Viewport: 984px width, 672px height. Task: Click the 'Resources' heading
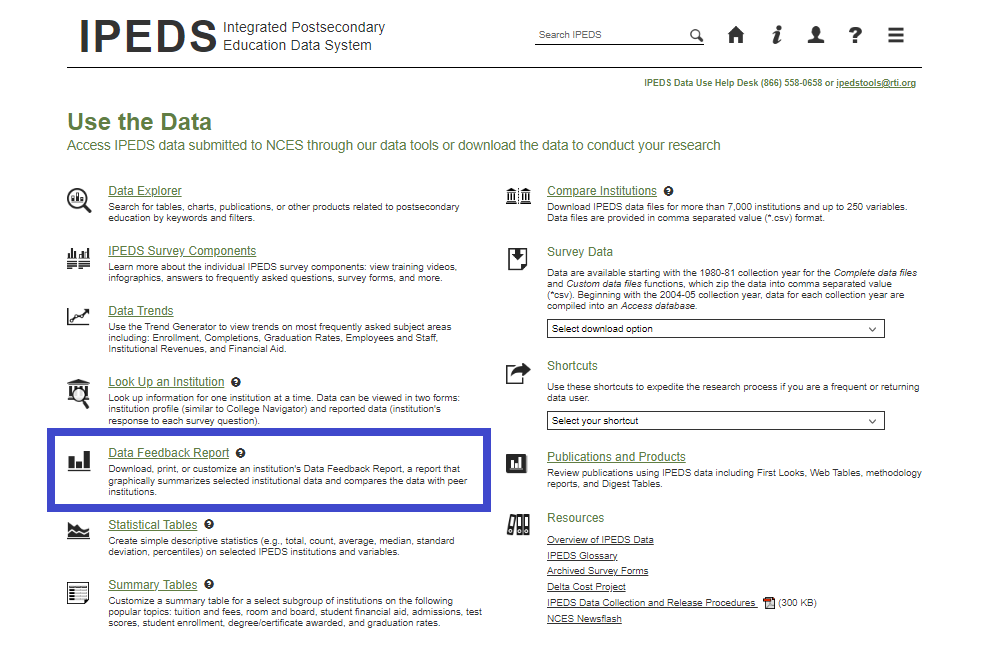pyautogui.click(x=575, y=518)
